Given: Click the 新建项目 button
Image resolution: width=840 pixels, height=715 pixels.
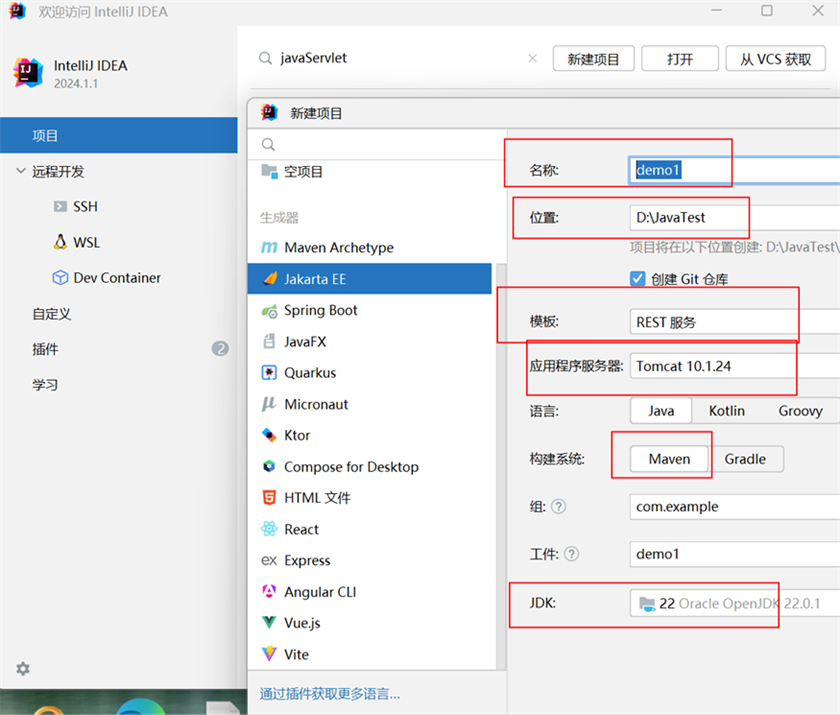Looking at the screenshot, I should point(594,58).
